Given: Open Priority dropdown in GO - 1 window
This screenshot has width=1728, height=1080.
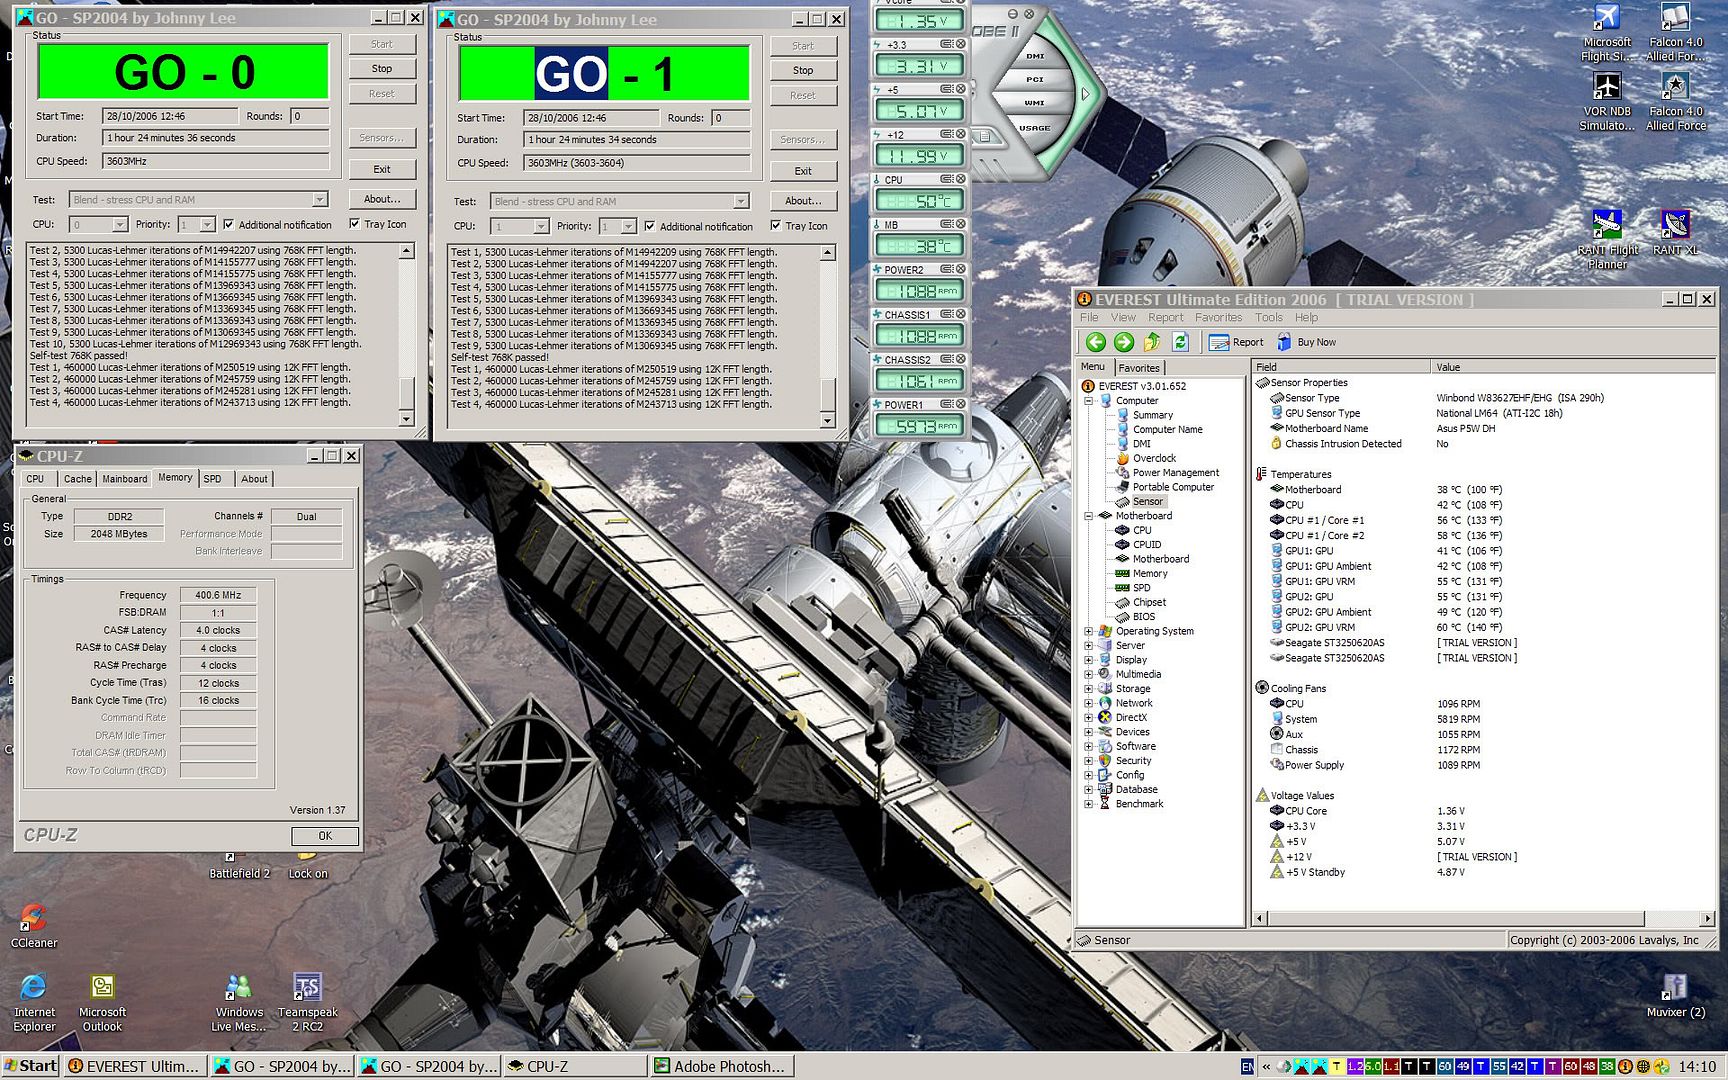Looking at the screenshot, I should point(628,227).
